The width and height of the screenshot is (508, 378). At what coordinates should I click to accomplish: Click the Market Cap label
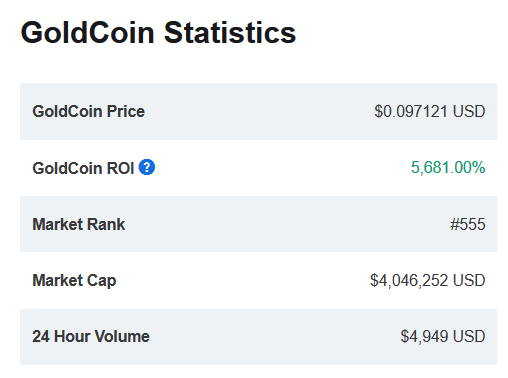pyautogui.click(x=74, y=281)
